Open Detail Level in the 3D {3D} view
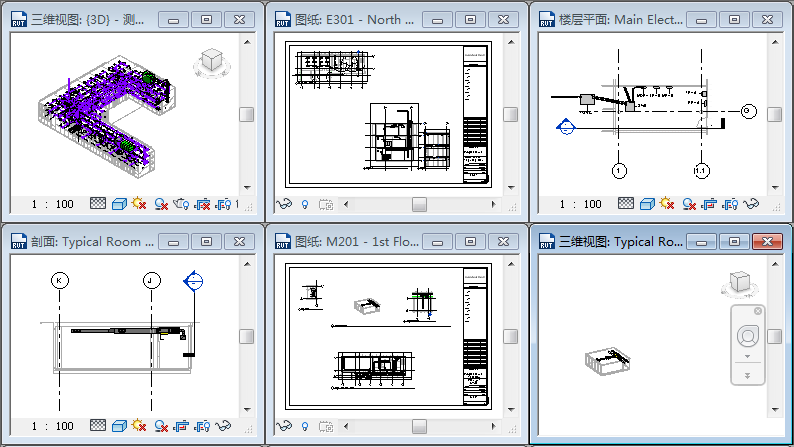Image resolution: width=794 pixels, height=447 pixels. click(98, 204)
